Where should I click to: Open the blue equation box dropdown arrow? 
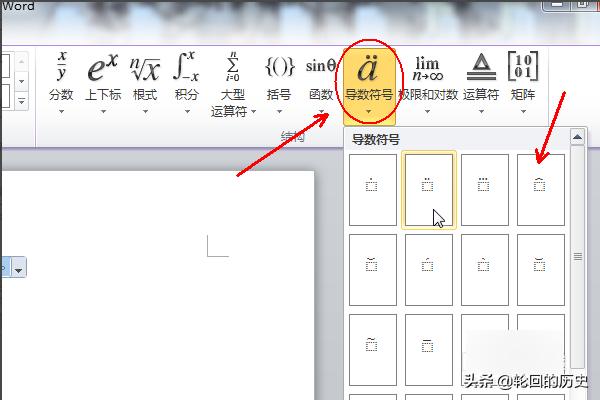point(18,267)
